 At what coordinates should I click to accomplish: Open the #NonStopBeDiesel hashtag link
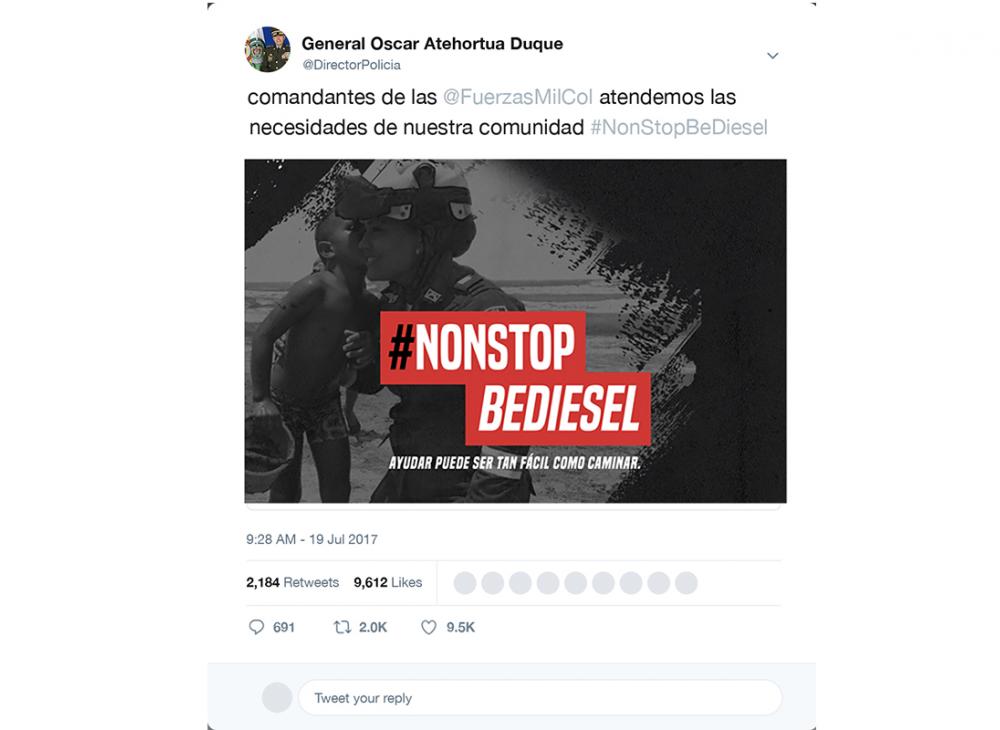click(x=679, y=128)
